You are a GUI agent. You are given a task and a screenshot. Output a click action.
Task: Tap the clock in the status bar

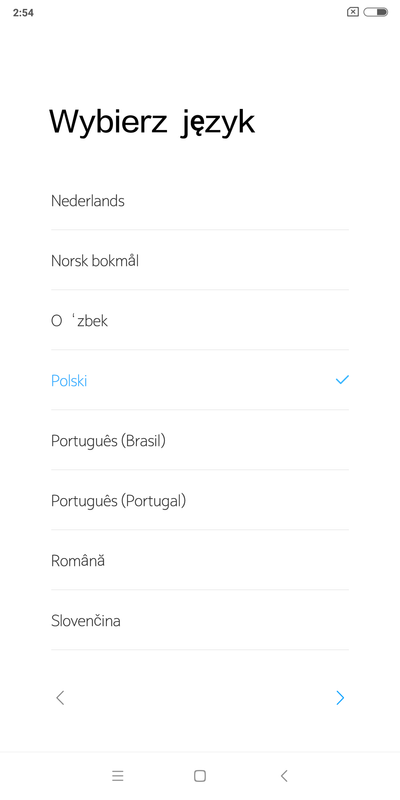tap(23, 13)
